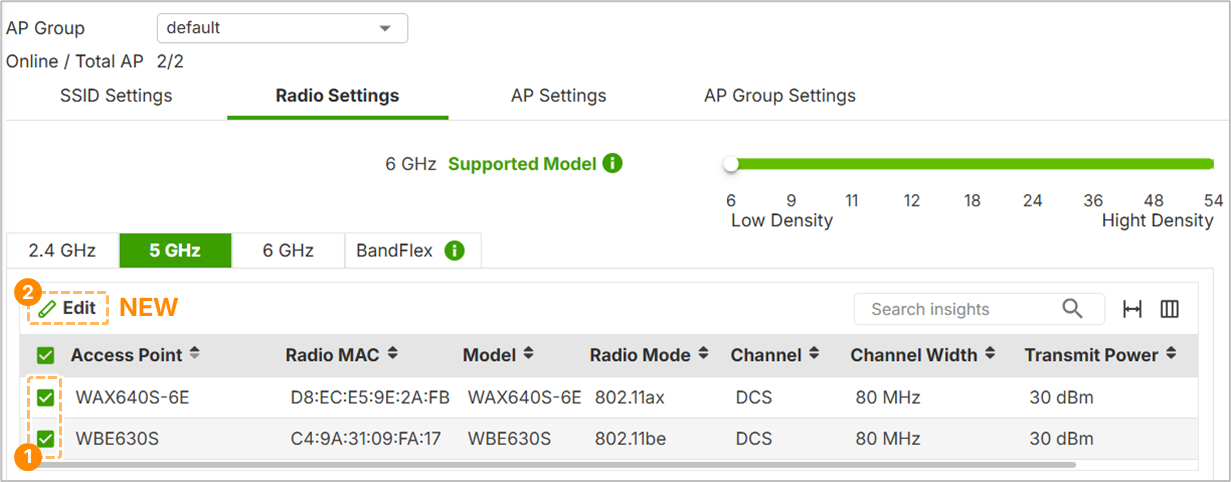Image resolution: width=1231 pixels, height=482 pixels.
Task: Select the 6 GHz band tab
Action: point(288,251)
